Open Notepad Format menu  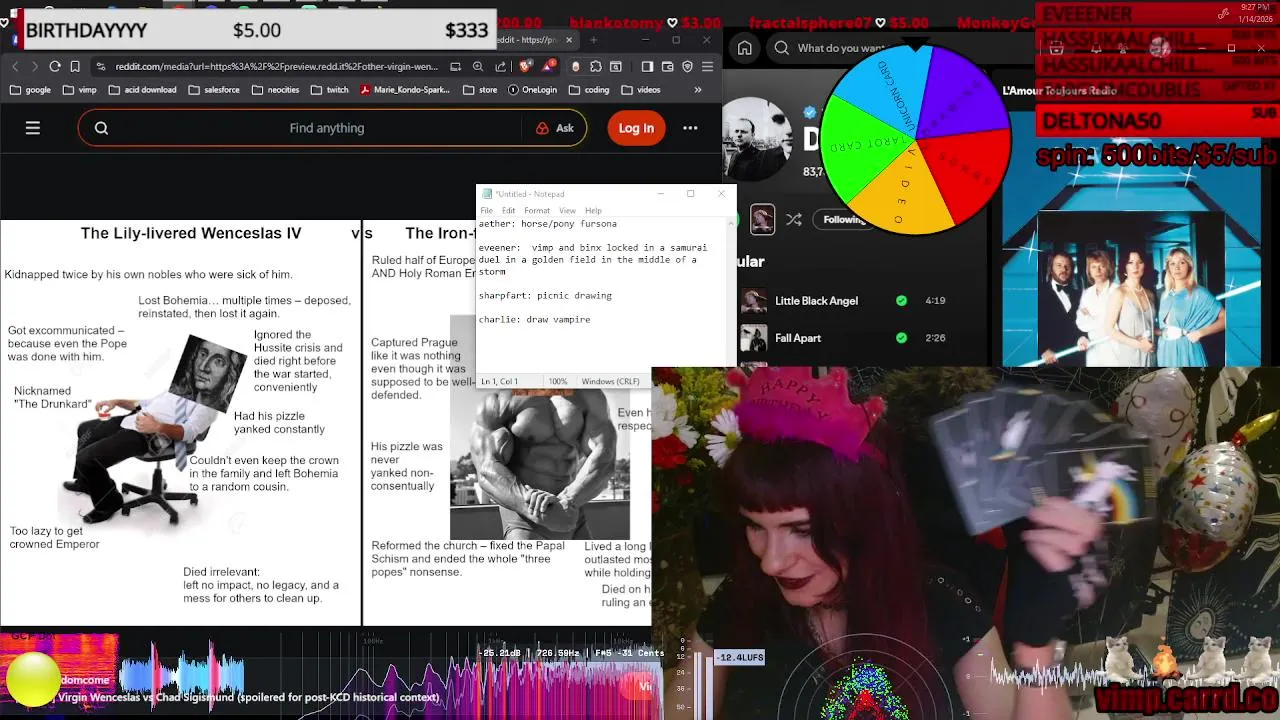[x=537, y=211]
